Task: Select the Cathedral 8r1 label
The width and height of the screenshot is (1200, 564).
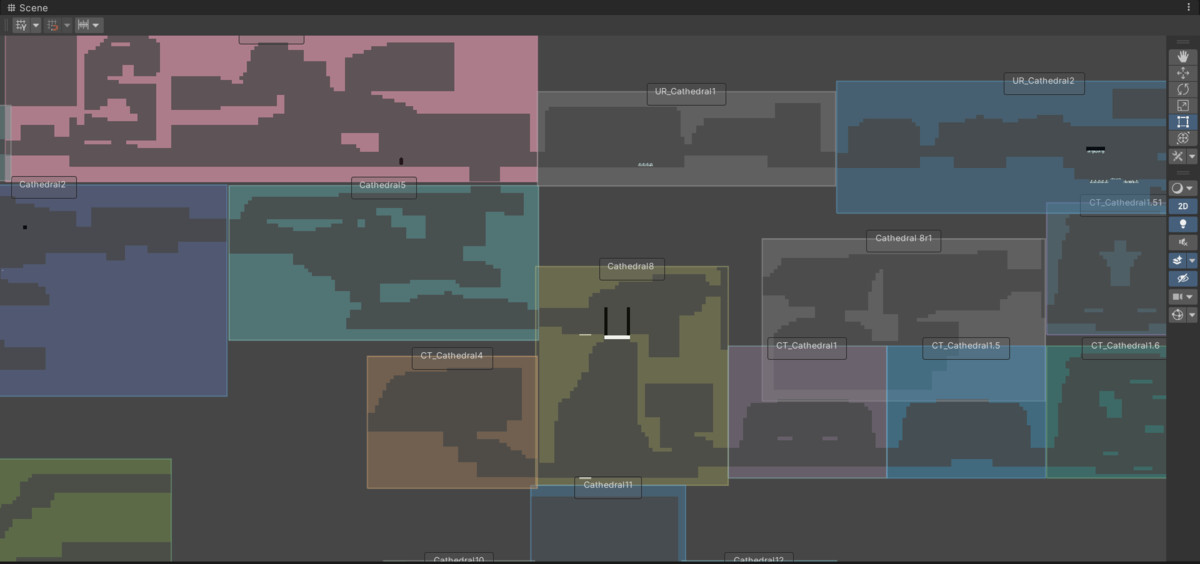Action: coord(902,239)
